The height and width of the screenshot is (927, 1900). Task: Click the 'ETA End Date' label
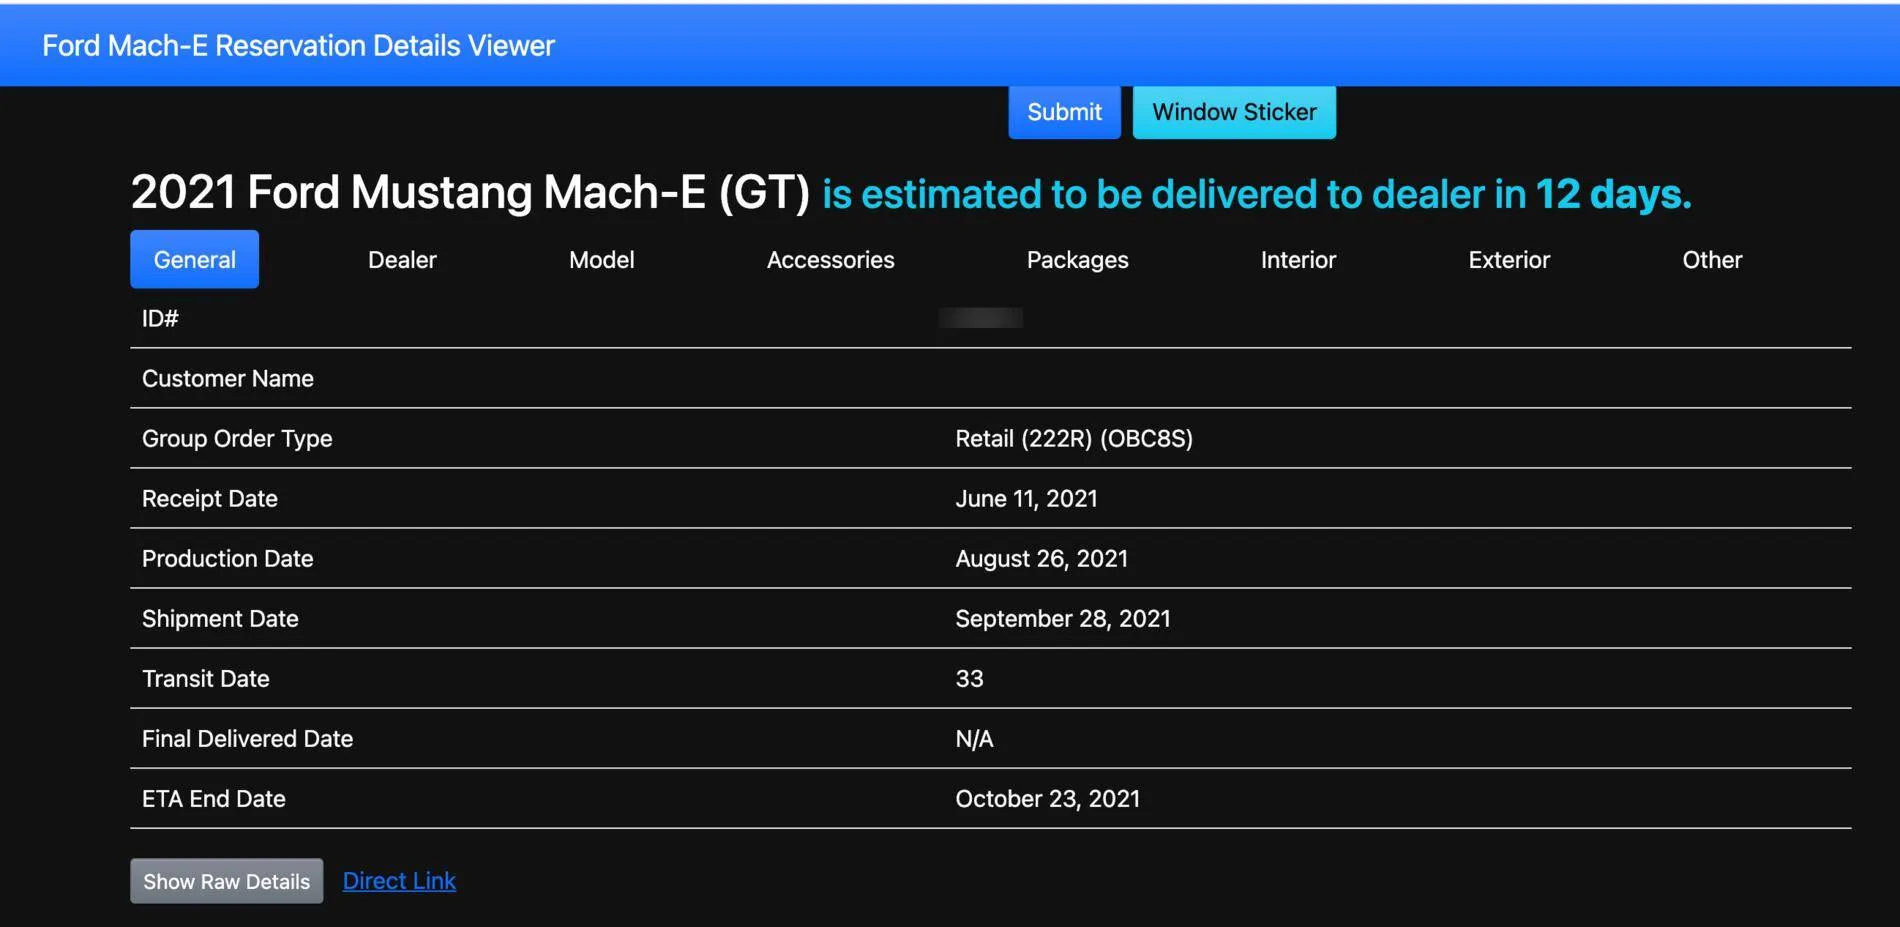[214, 799]
